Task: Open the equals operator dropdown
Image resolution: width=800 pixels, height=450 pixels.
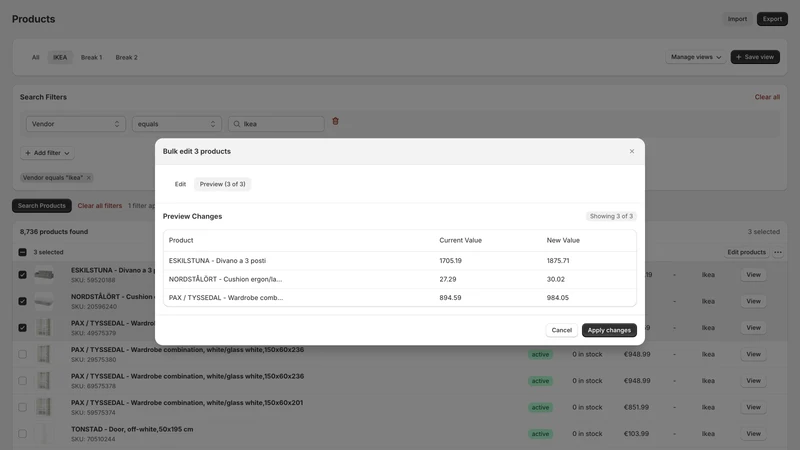Action: [x=177, y=124]
